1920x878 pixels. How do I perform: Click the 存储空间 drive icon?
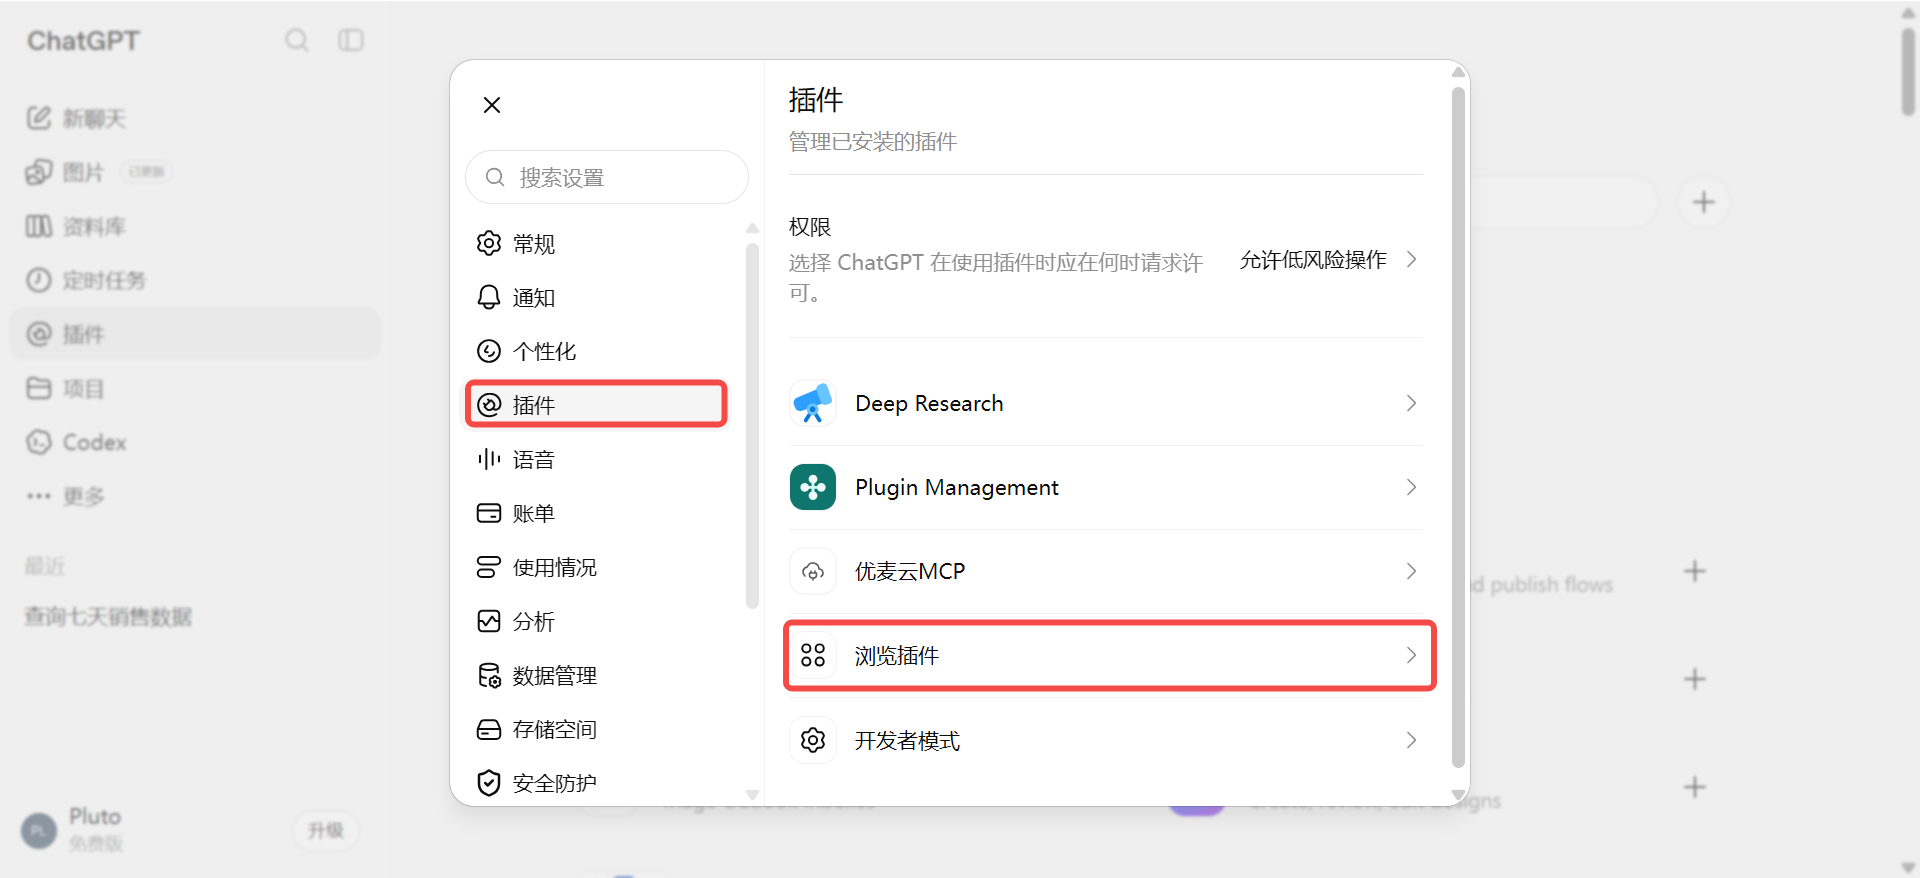pos(489,729)
